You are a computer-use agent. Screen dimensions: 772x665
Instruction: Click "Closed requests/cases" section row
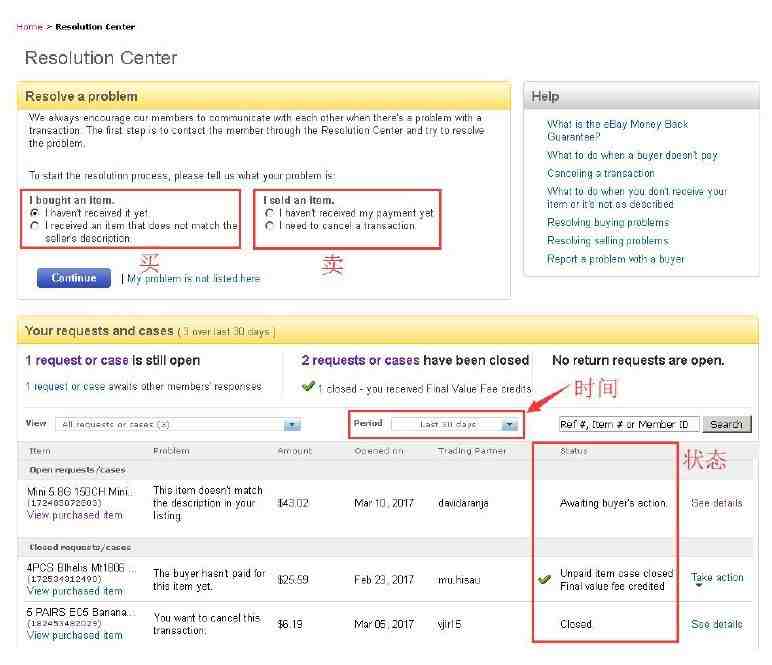click(385, 547)
